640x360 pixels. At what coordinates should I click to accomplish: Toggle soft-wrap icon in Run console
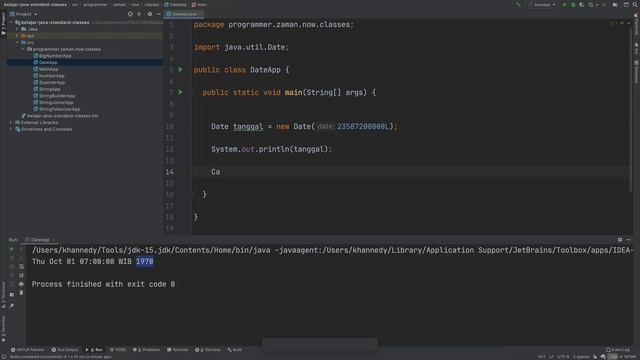coord(21,267)
